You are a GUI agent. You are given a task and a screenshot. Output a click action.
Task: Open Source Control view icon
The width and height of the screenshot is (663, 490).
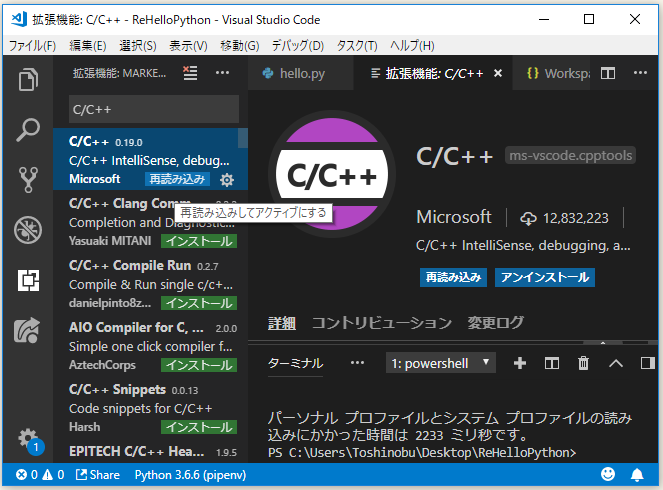[x=28, y=180]
